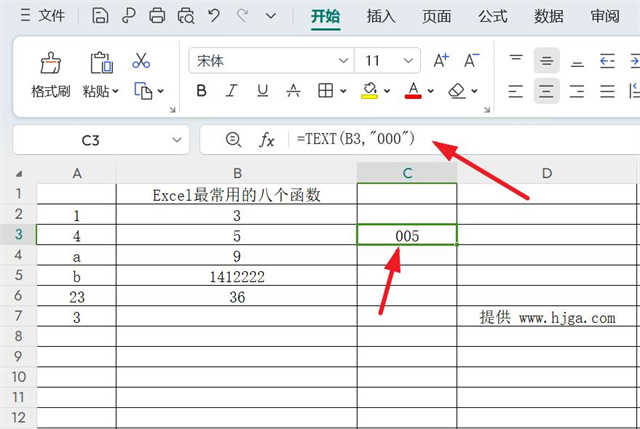
Task: Click the Undo arrow
Action: coord(214,16)
